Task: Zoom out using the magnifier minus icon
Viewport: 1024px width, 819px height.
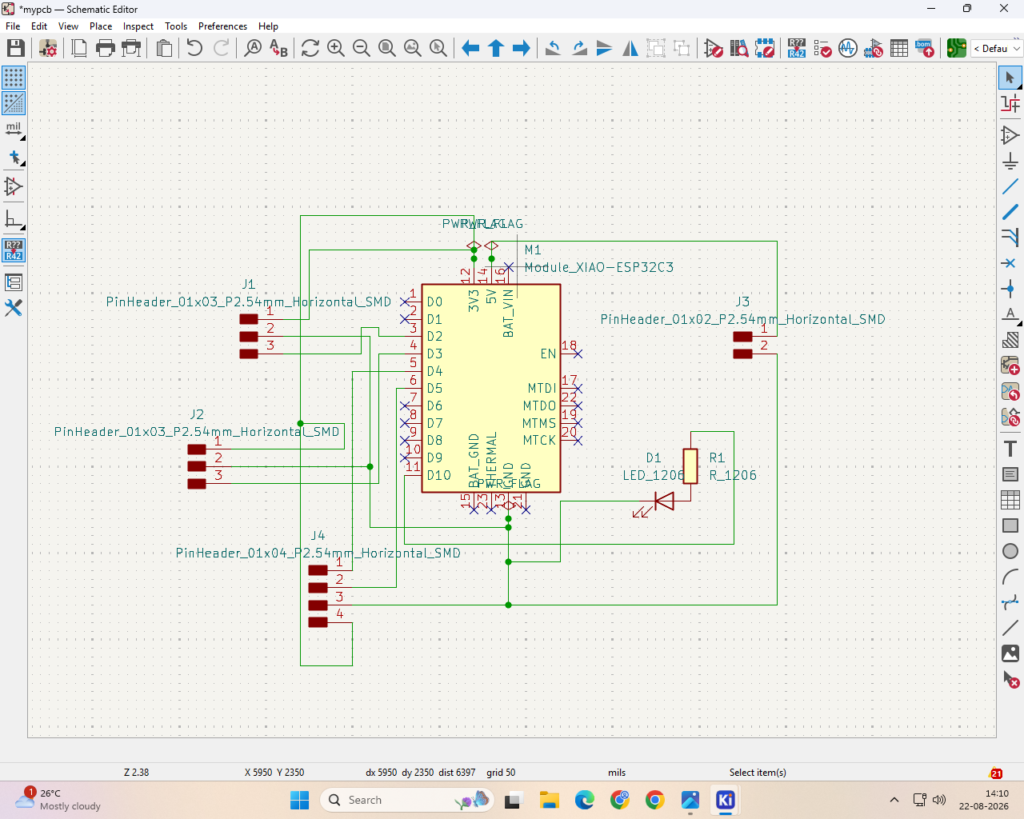Action: click(x=361, y=48)
